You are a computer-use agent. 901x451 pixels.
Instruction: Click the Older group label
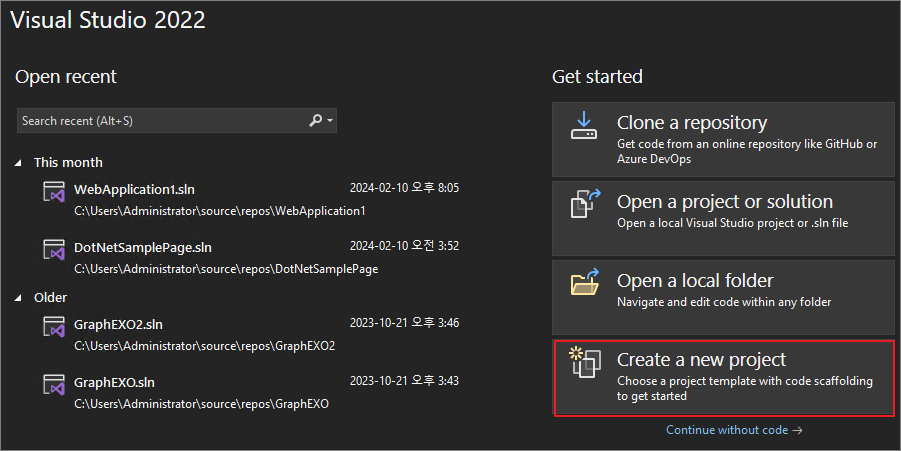coord(50,298)
